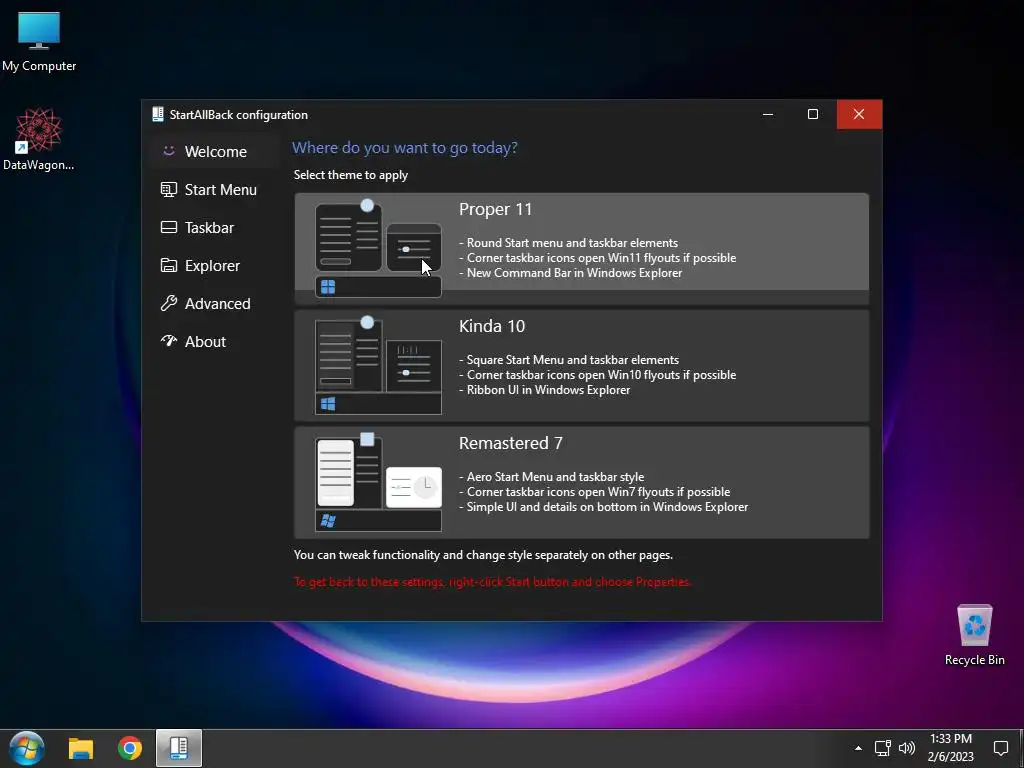The width and height of the screenshot is (1024, 768).
Task: Maximize the StartAllBack configuration window
Action: (813, 114)
